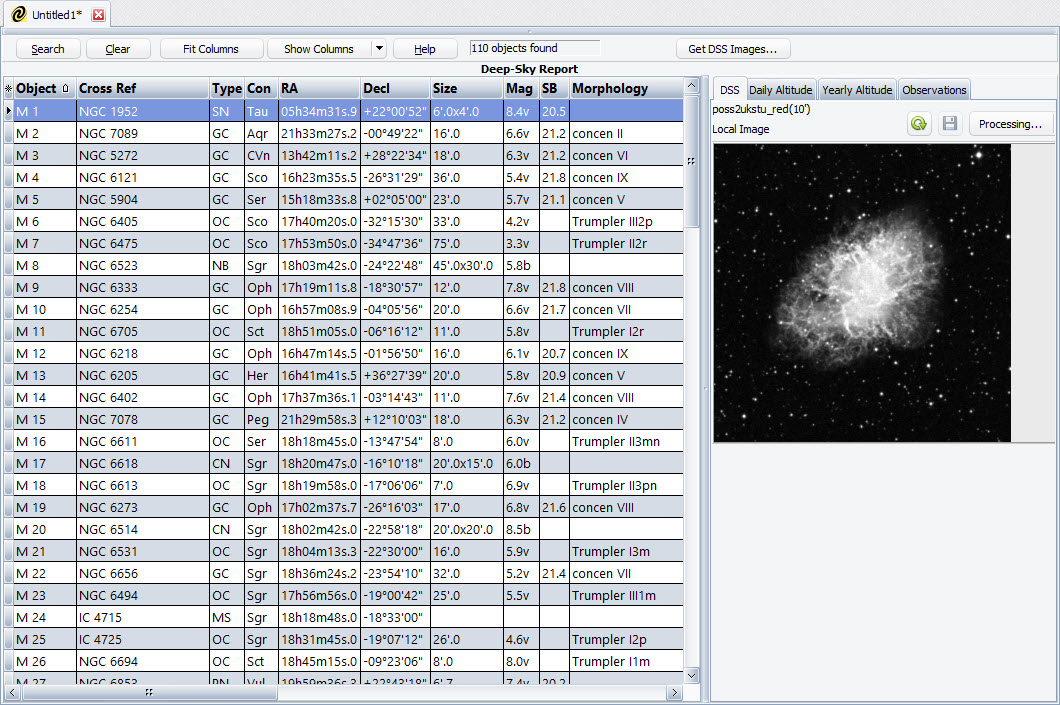The height and width of the screenshot is (705, 1060).
Task: Open the Observations tab
Action: [934, 90]
